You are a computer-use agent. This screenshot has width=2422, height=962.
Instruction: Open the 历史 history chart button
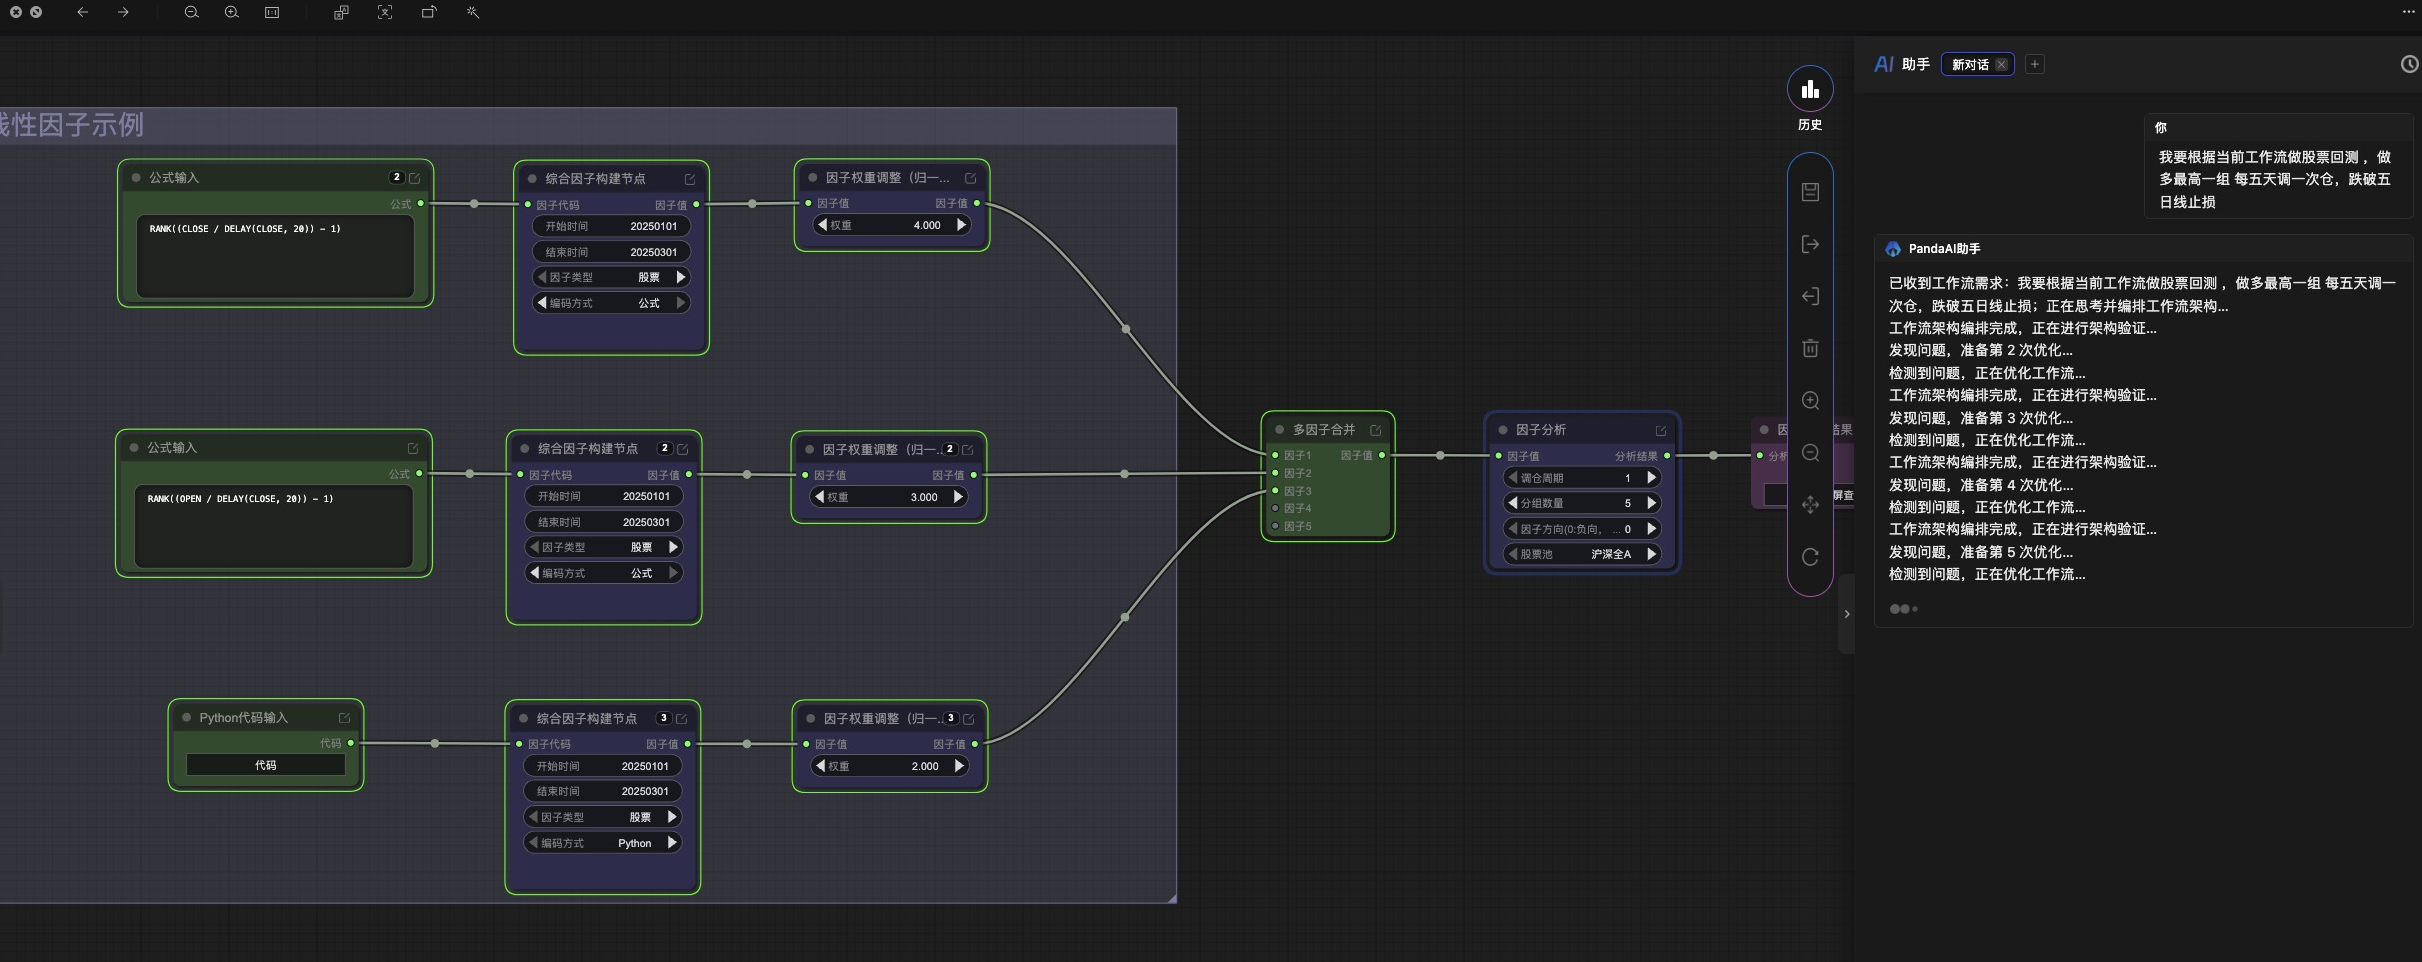[1810, 90]
